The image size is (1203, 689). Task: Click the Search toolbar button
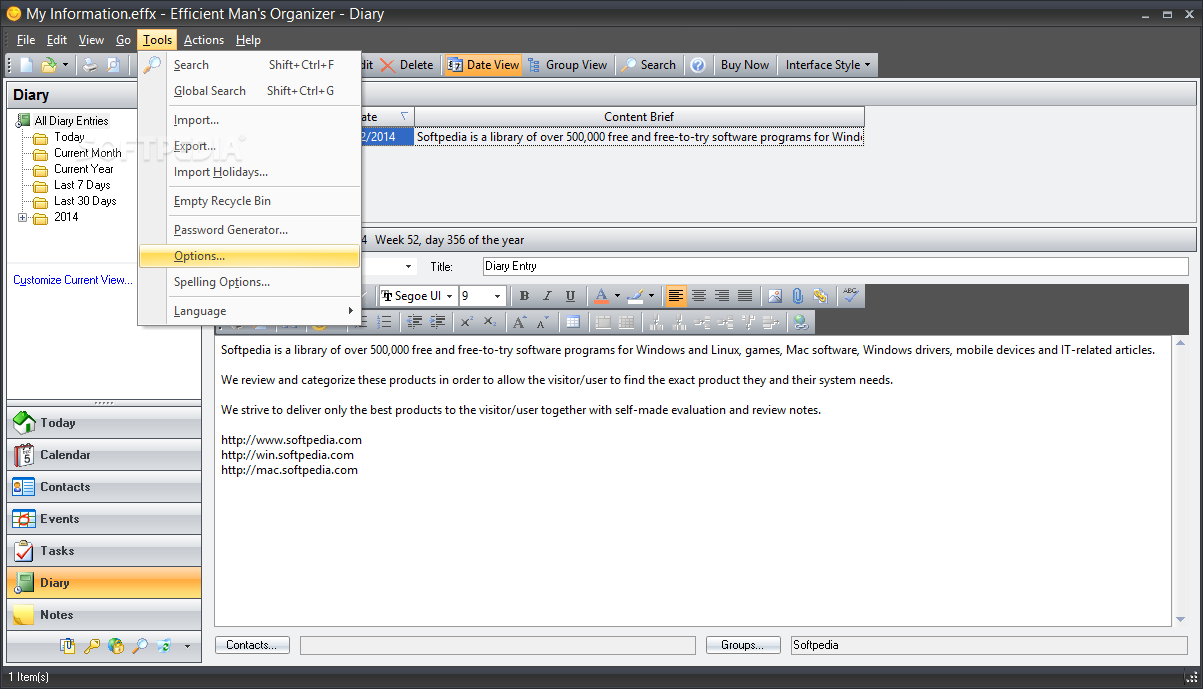(648, 65)
